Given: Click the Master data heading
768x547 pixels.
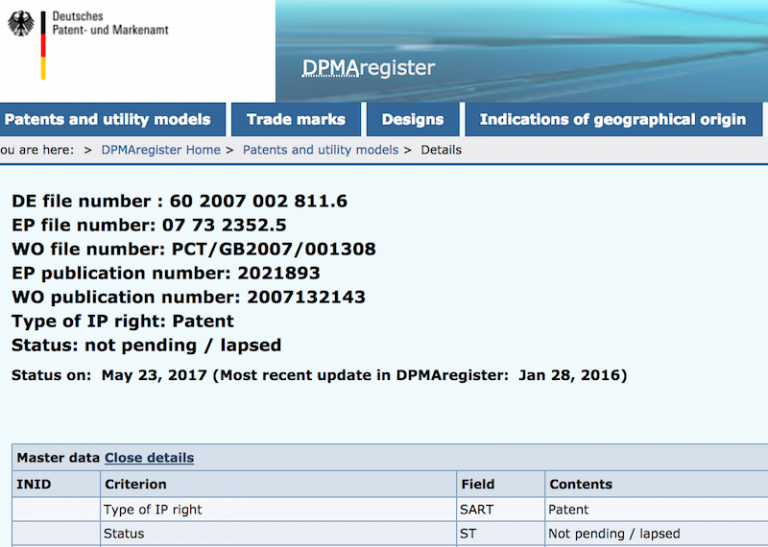Looking at the screenshot, I should [58, 458].
